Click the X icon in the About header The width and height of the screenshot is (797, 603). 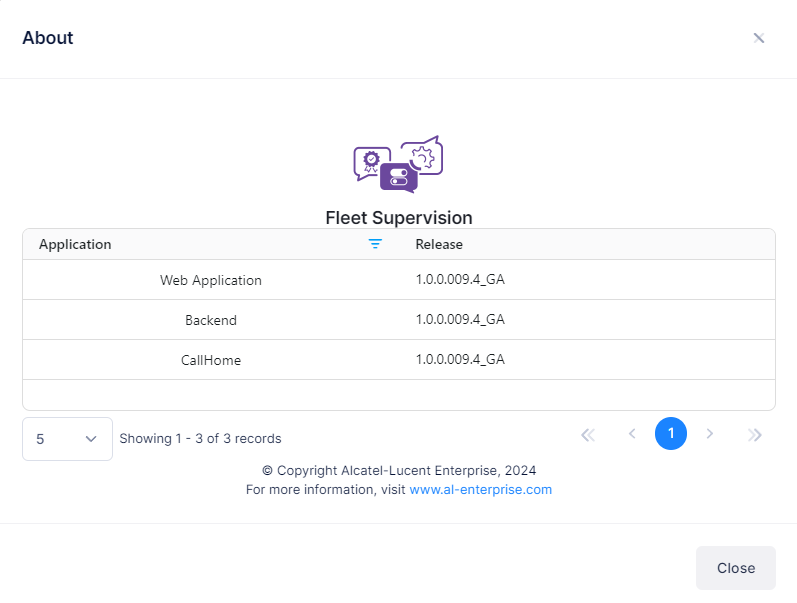point(759,38)
